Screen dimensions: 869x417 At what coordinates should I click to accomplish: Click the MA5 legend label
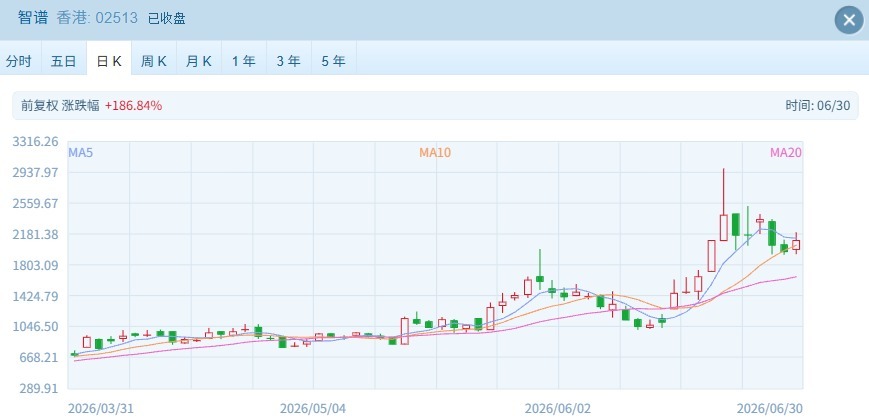tap(80, 152)
